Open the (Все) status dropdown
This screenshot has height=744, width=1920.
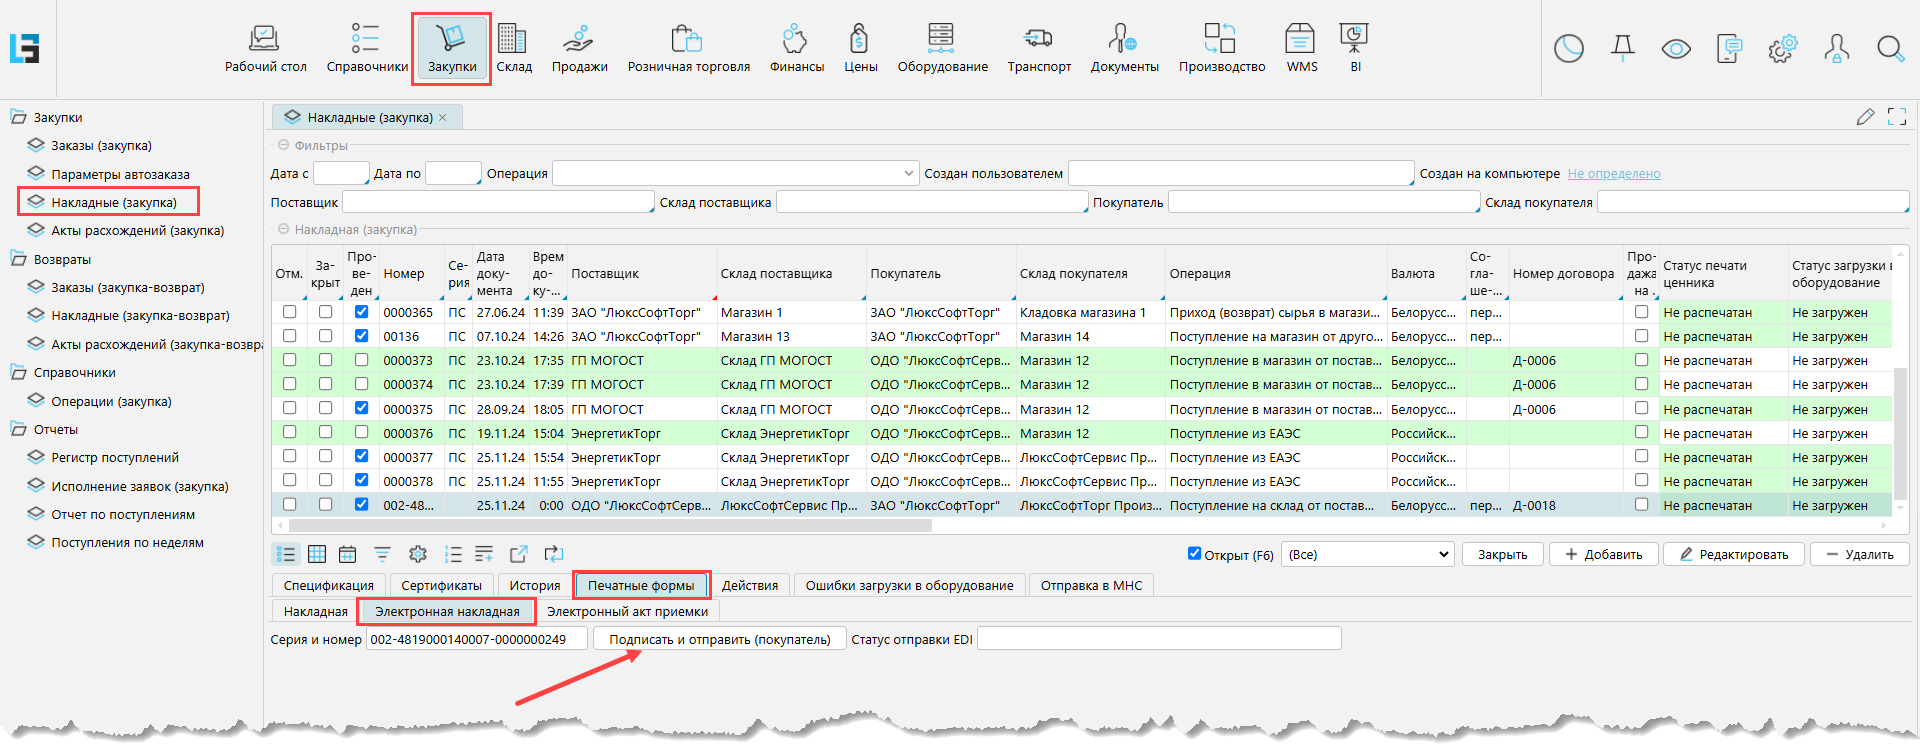coord(1367,554)
